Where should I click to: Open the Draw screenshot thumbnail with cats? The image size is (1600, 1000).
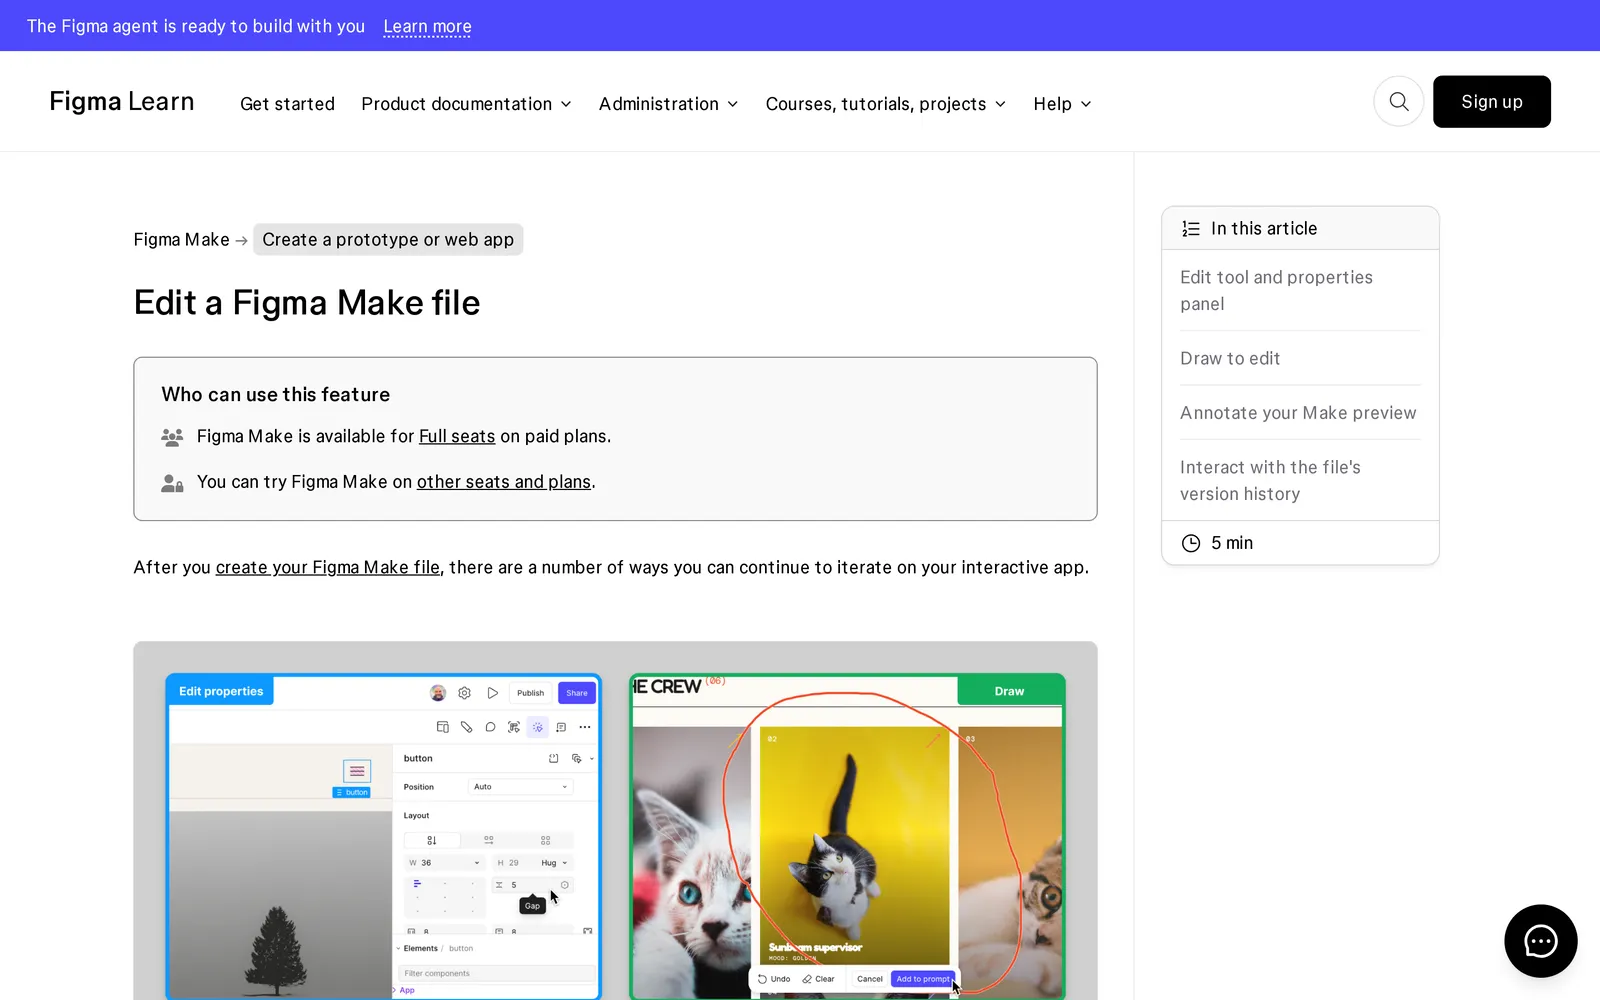(x=847, y=836)
